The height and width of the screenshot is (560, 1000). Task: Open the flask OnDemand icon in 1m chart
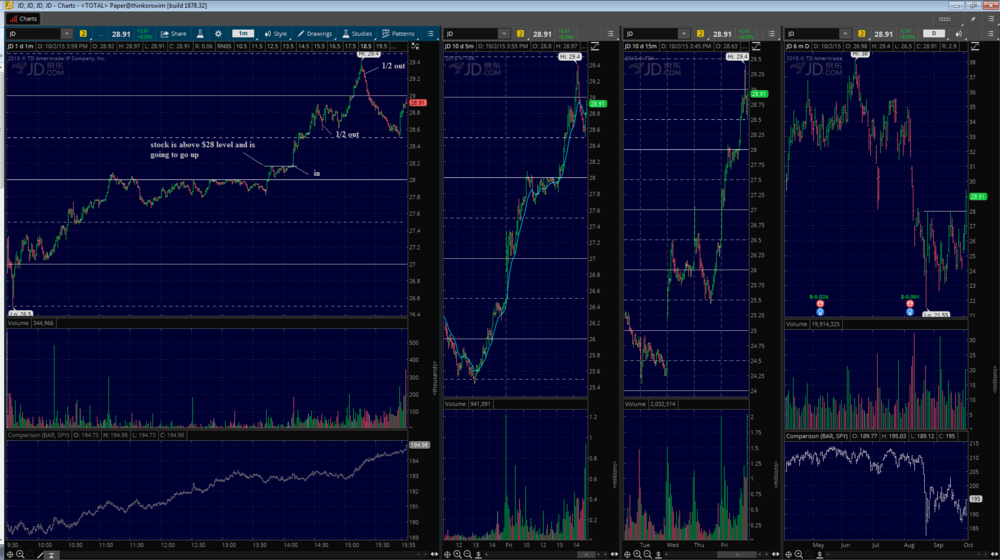[x=200, y=34]
